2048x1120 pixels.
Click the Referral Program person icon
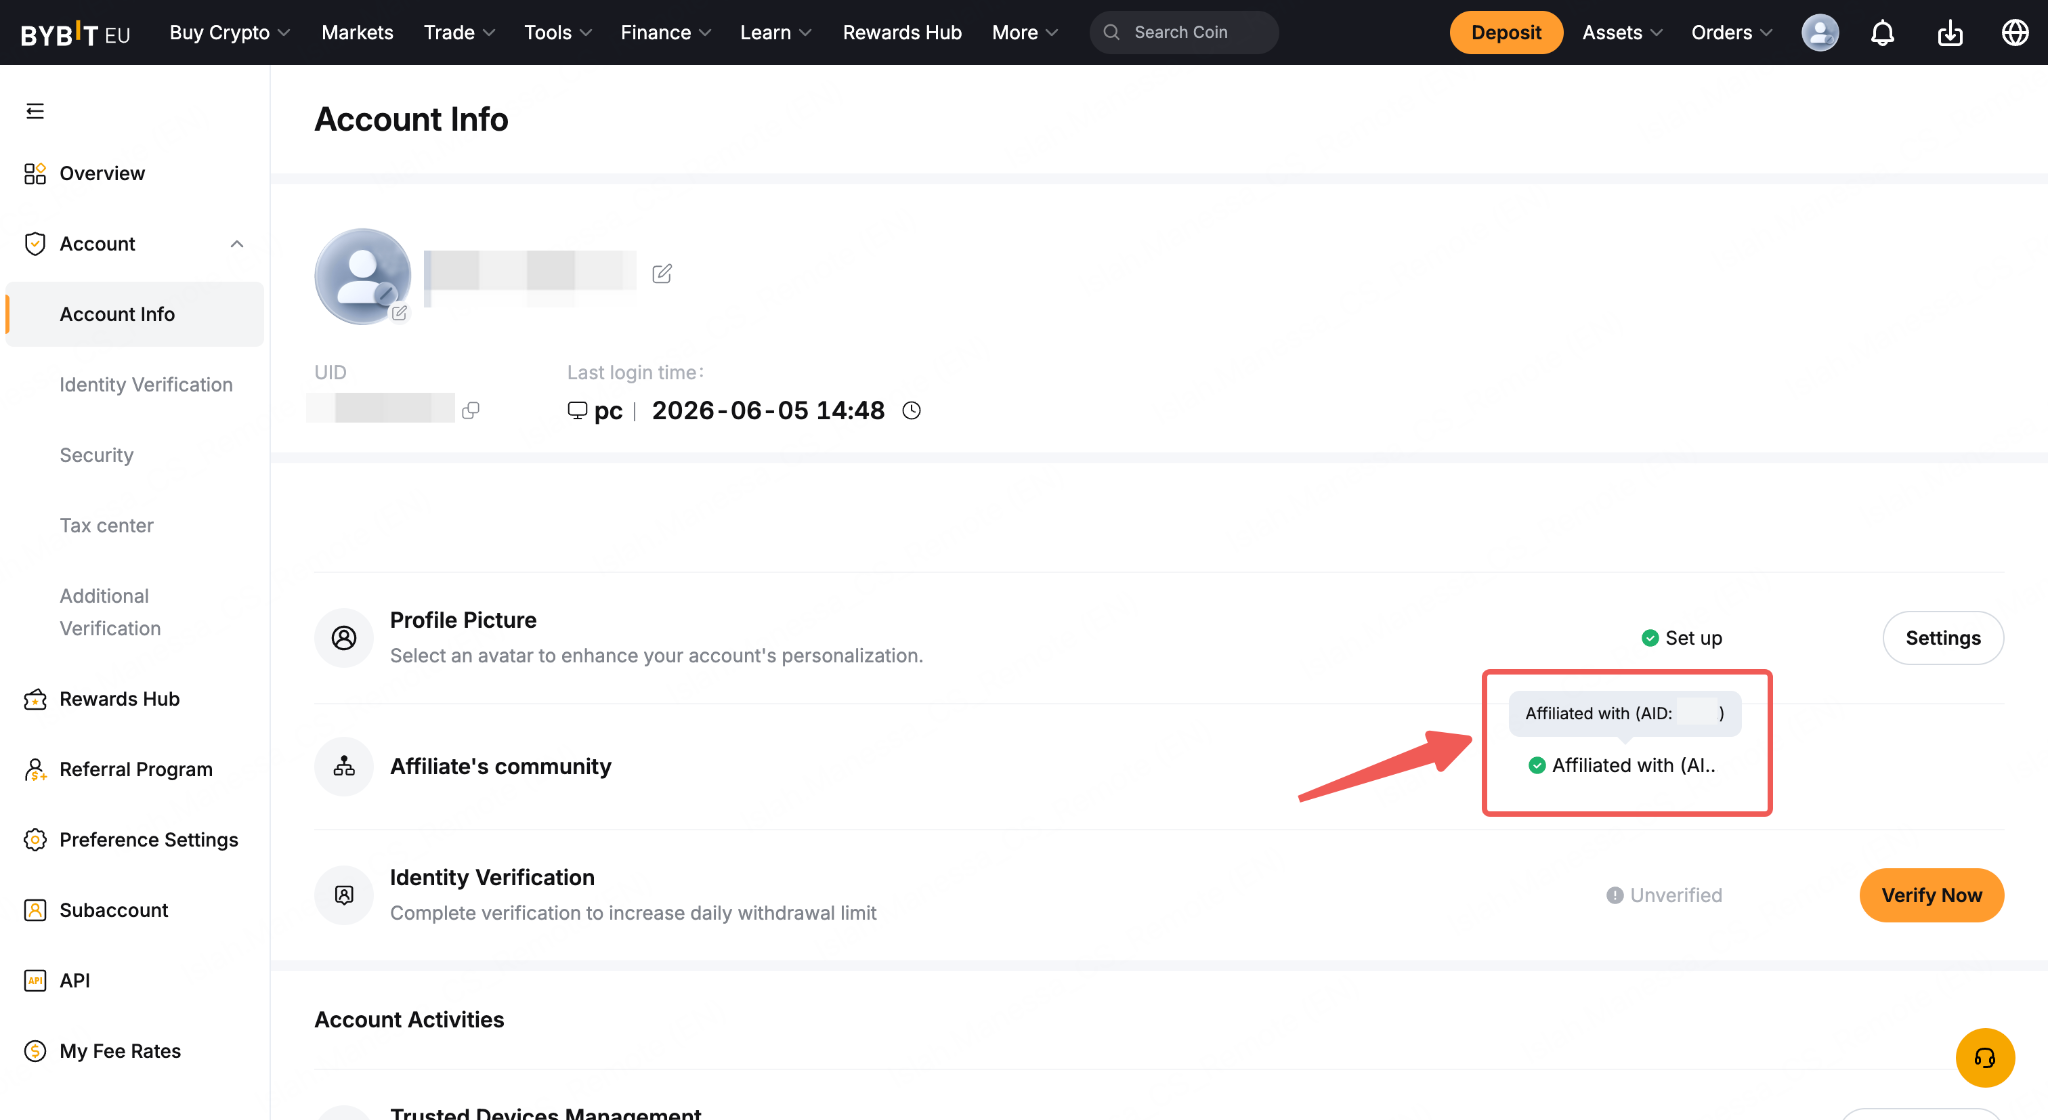click(35, 769)
